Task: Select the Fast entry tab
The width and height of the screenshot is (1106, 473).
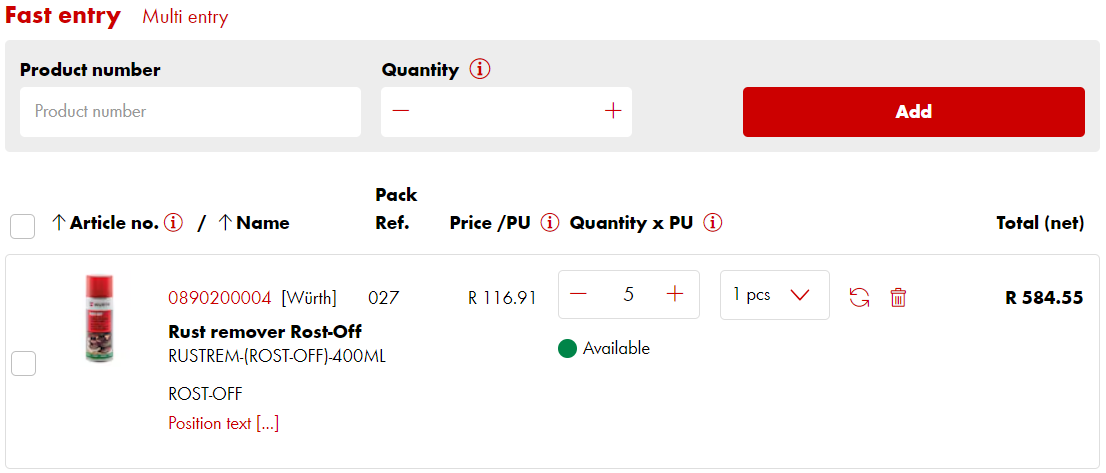Action: [x=63, y=16]
